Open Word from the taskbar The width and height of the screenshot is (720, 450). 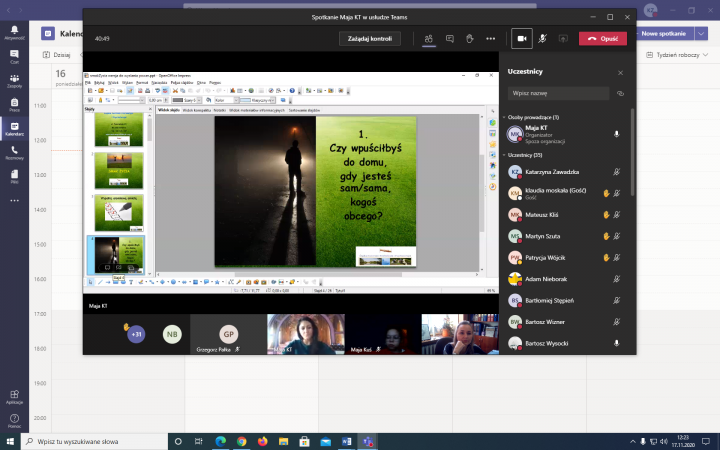[347, 441]
